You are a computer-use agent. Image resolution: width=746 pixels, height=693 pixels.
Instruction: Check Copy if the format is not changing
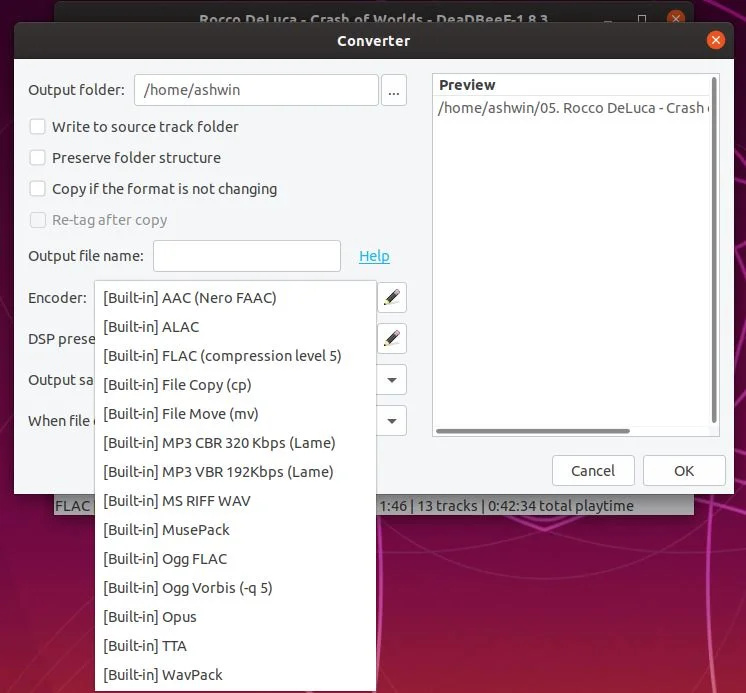pos(38,189)
